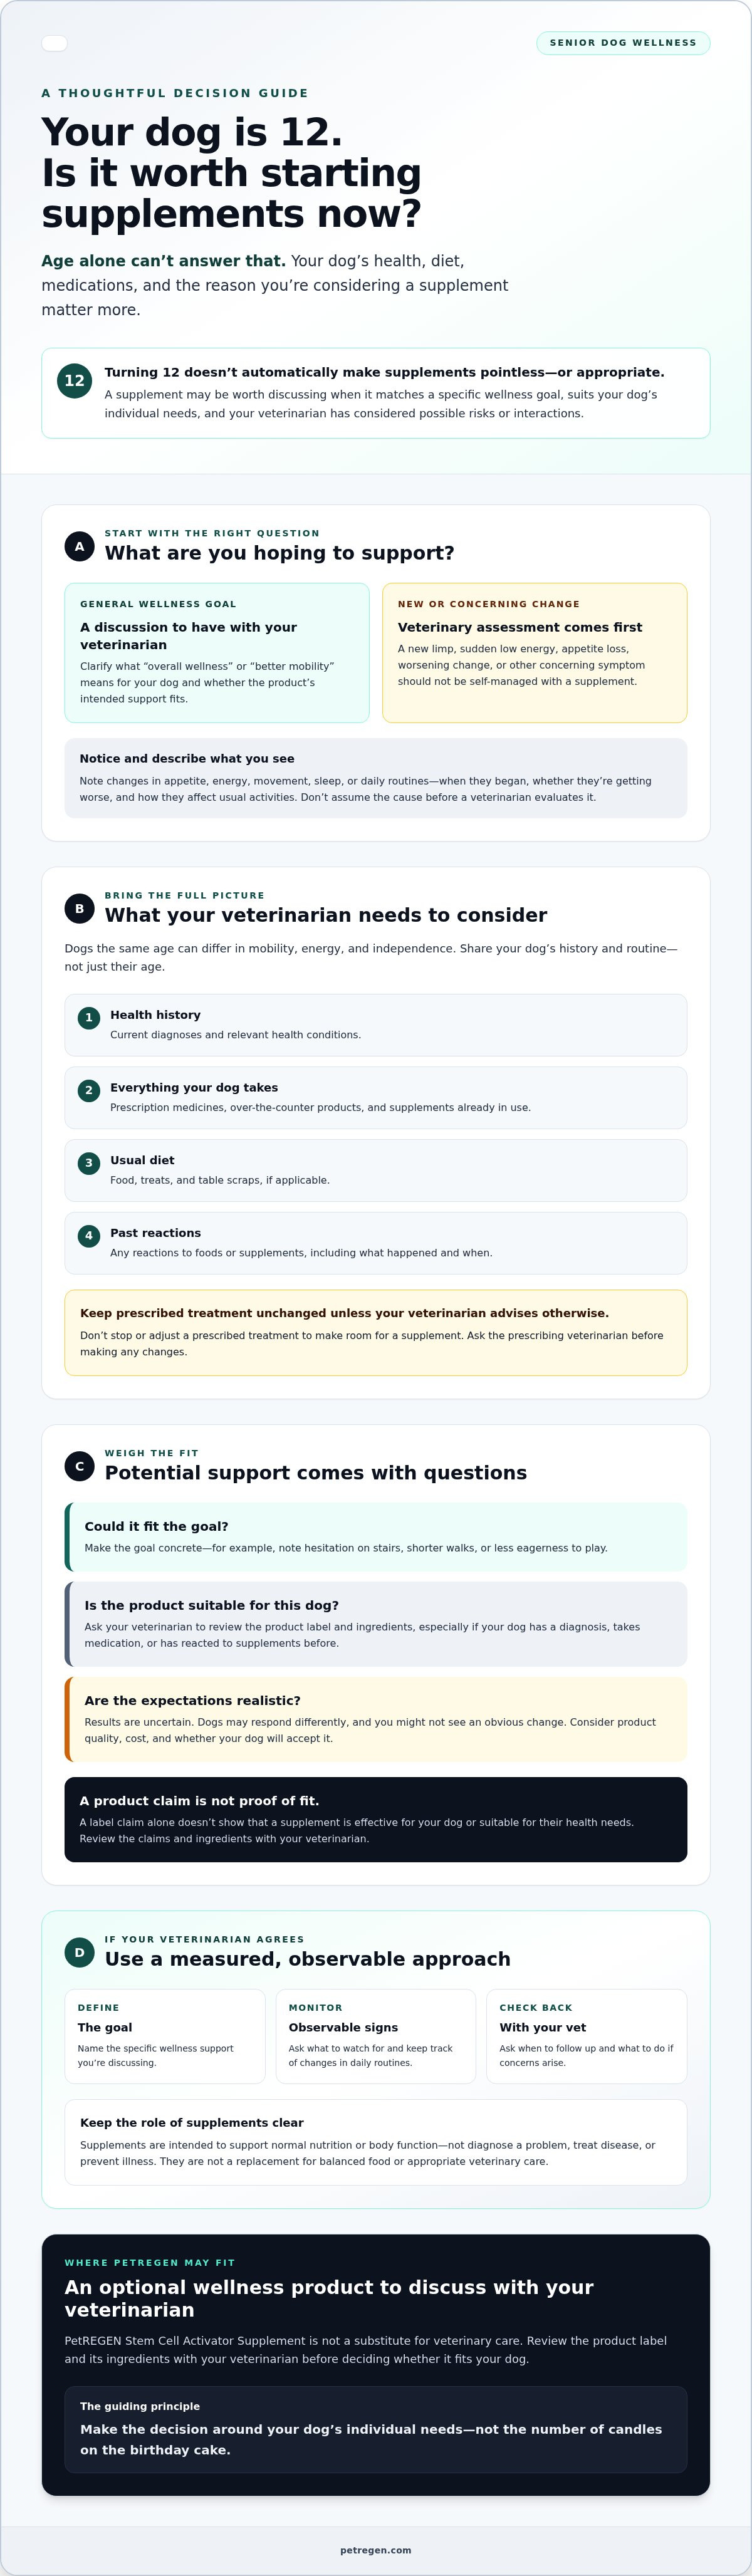Click the Senior Dog Wellness pill tag
Image resolution: width=752 pixels, height=2576 pixels.
pos(623,43)
